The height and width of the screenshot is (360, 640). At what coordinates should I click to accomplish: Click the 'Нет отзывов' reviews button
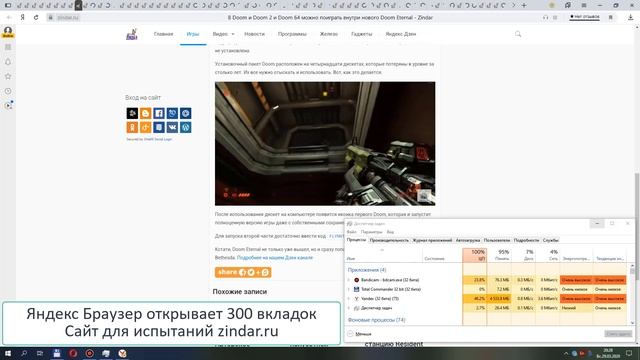(584, 17)
